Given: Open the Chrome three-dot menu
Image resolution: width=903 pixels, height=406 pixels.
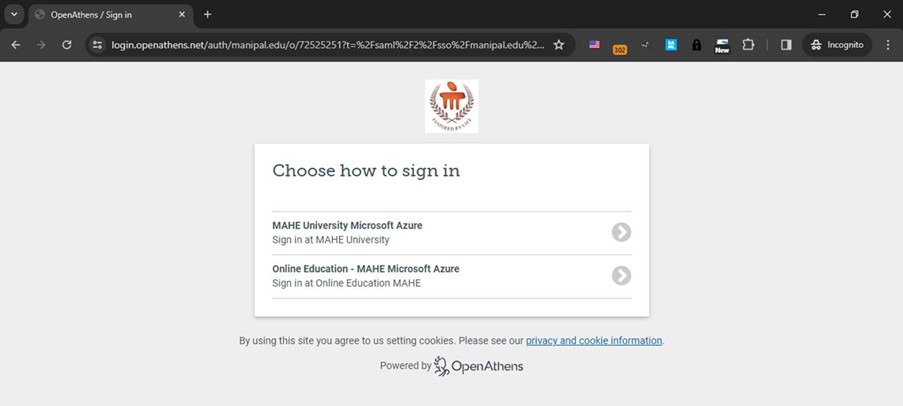Looking at the screenshot, I should coord(888,45).
